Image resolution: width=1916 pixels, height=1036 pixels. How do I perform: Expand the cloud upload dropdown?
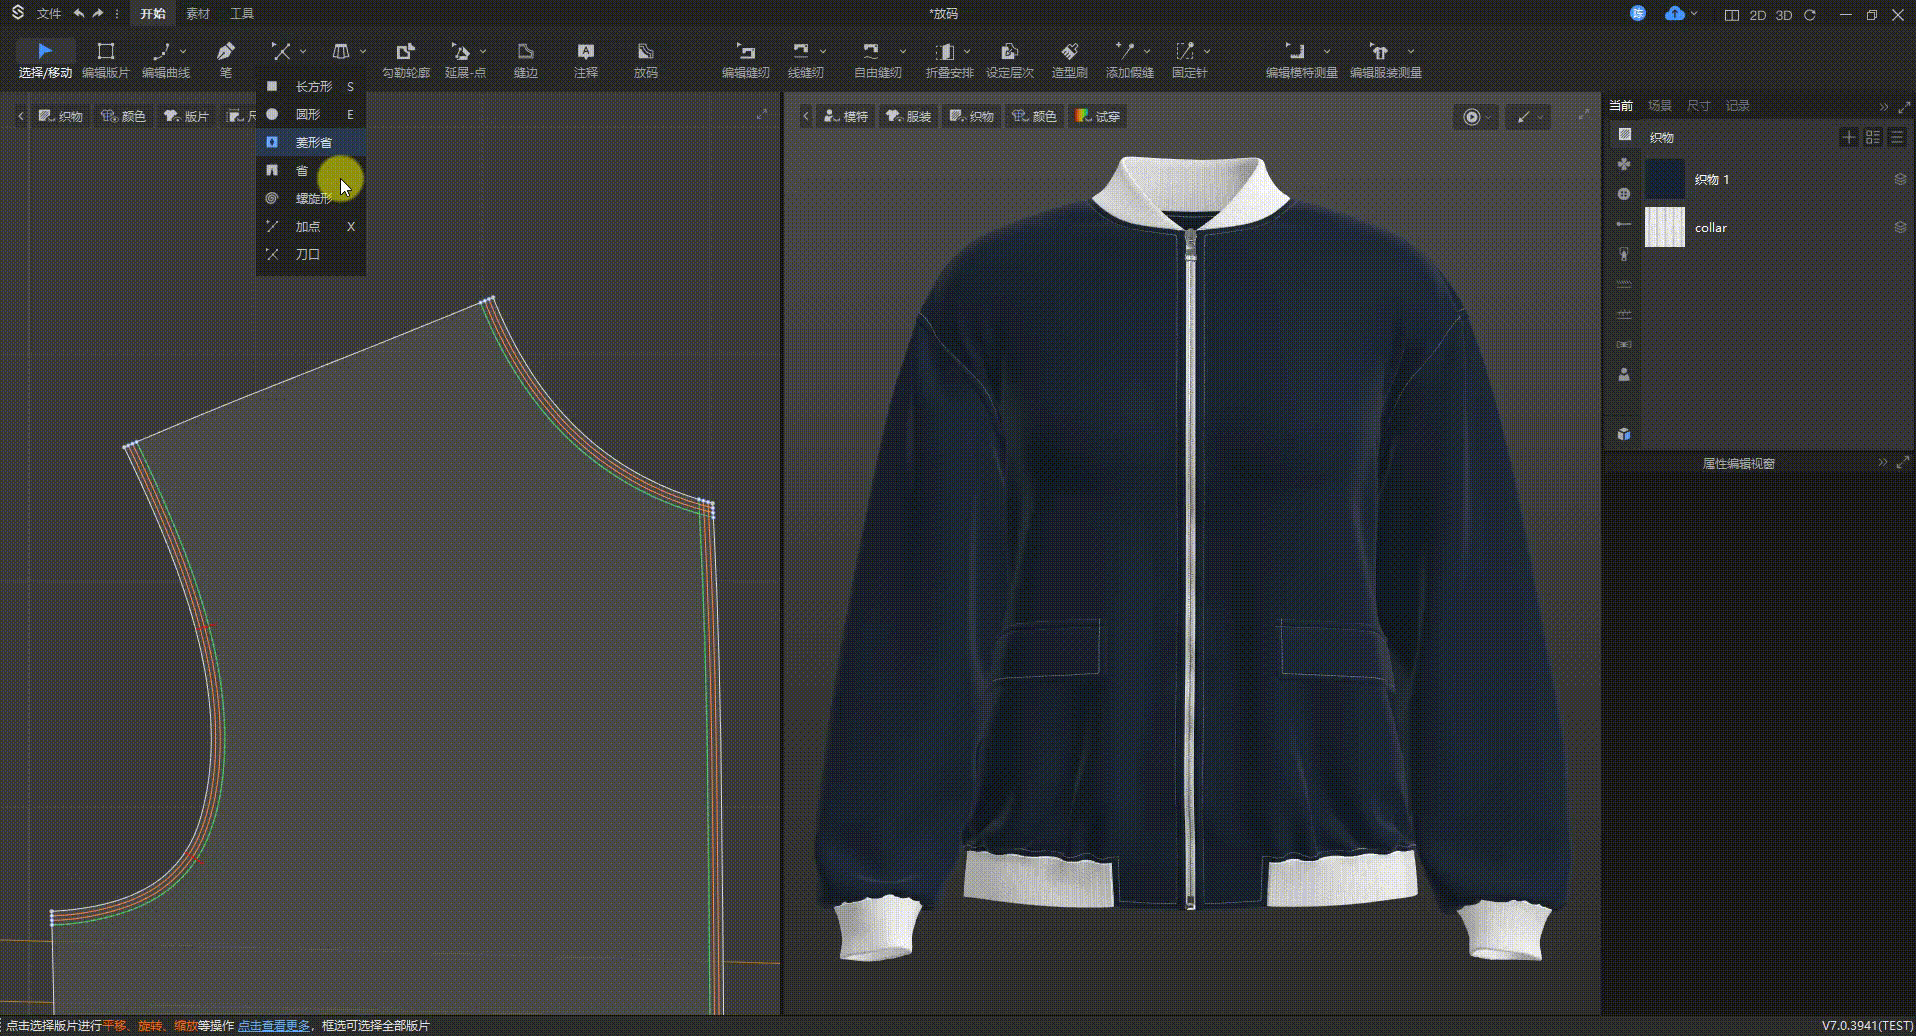[x=1693, y=14]
